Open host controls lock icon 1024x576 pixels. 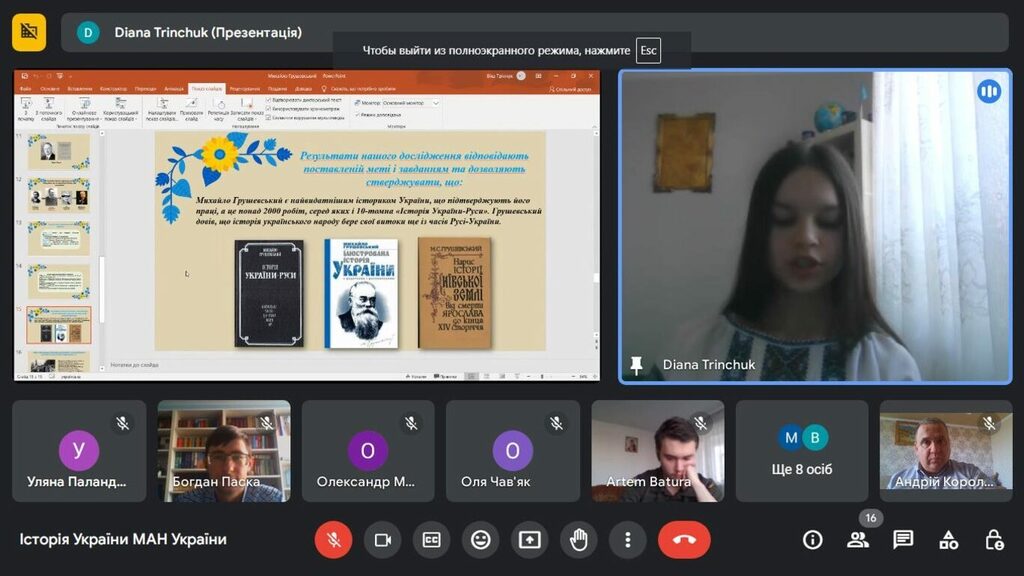[994, 540]
